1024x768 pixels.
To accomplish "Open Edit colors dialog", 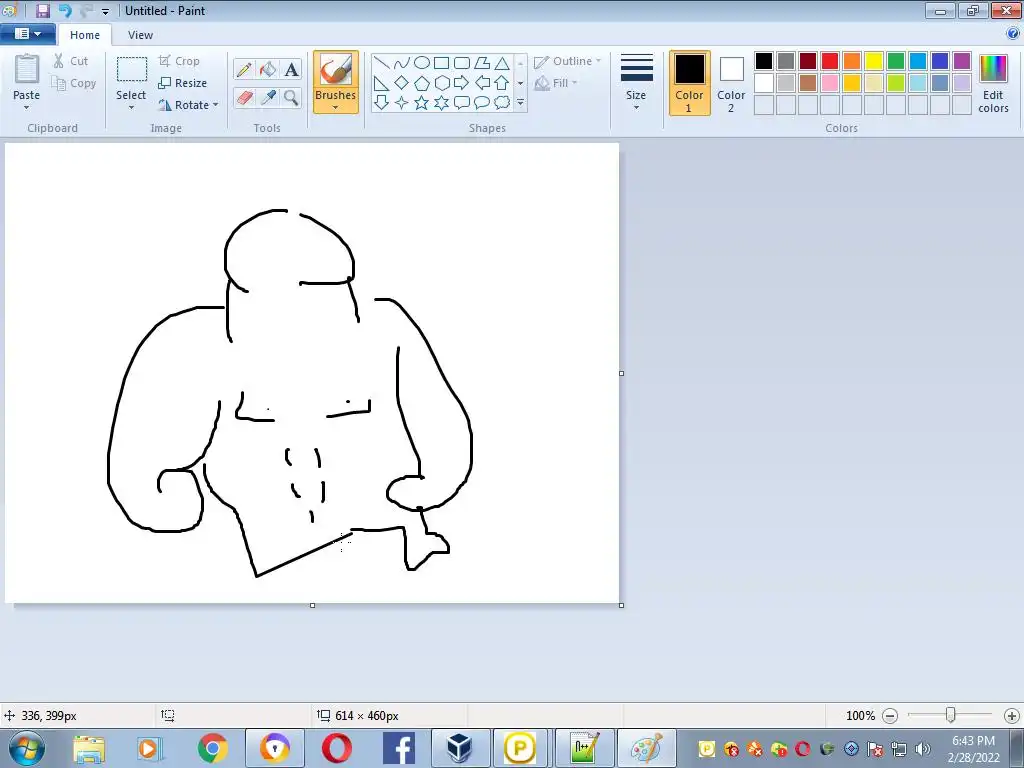I will 993,83.
